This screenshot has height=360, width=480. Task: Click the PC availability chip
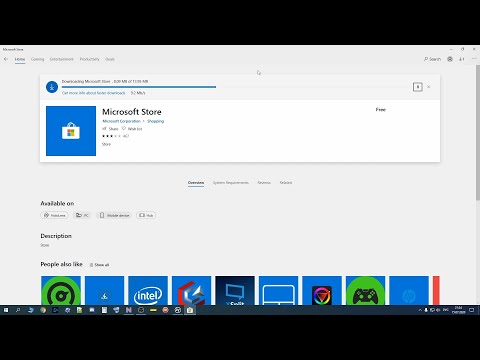pos(82,215)
